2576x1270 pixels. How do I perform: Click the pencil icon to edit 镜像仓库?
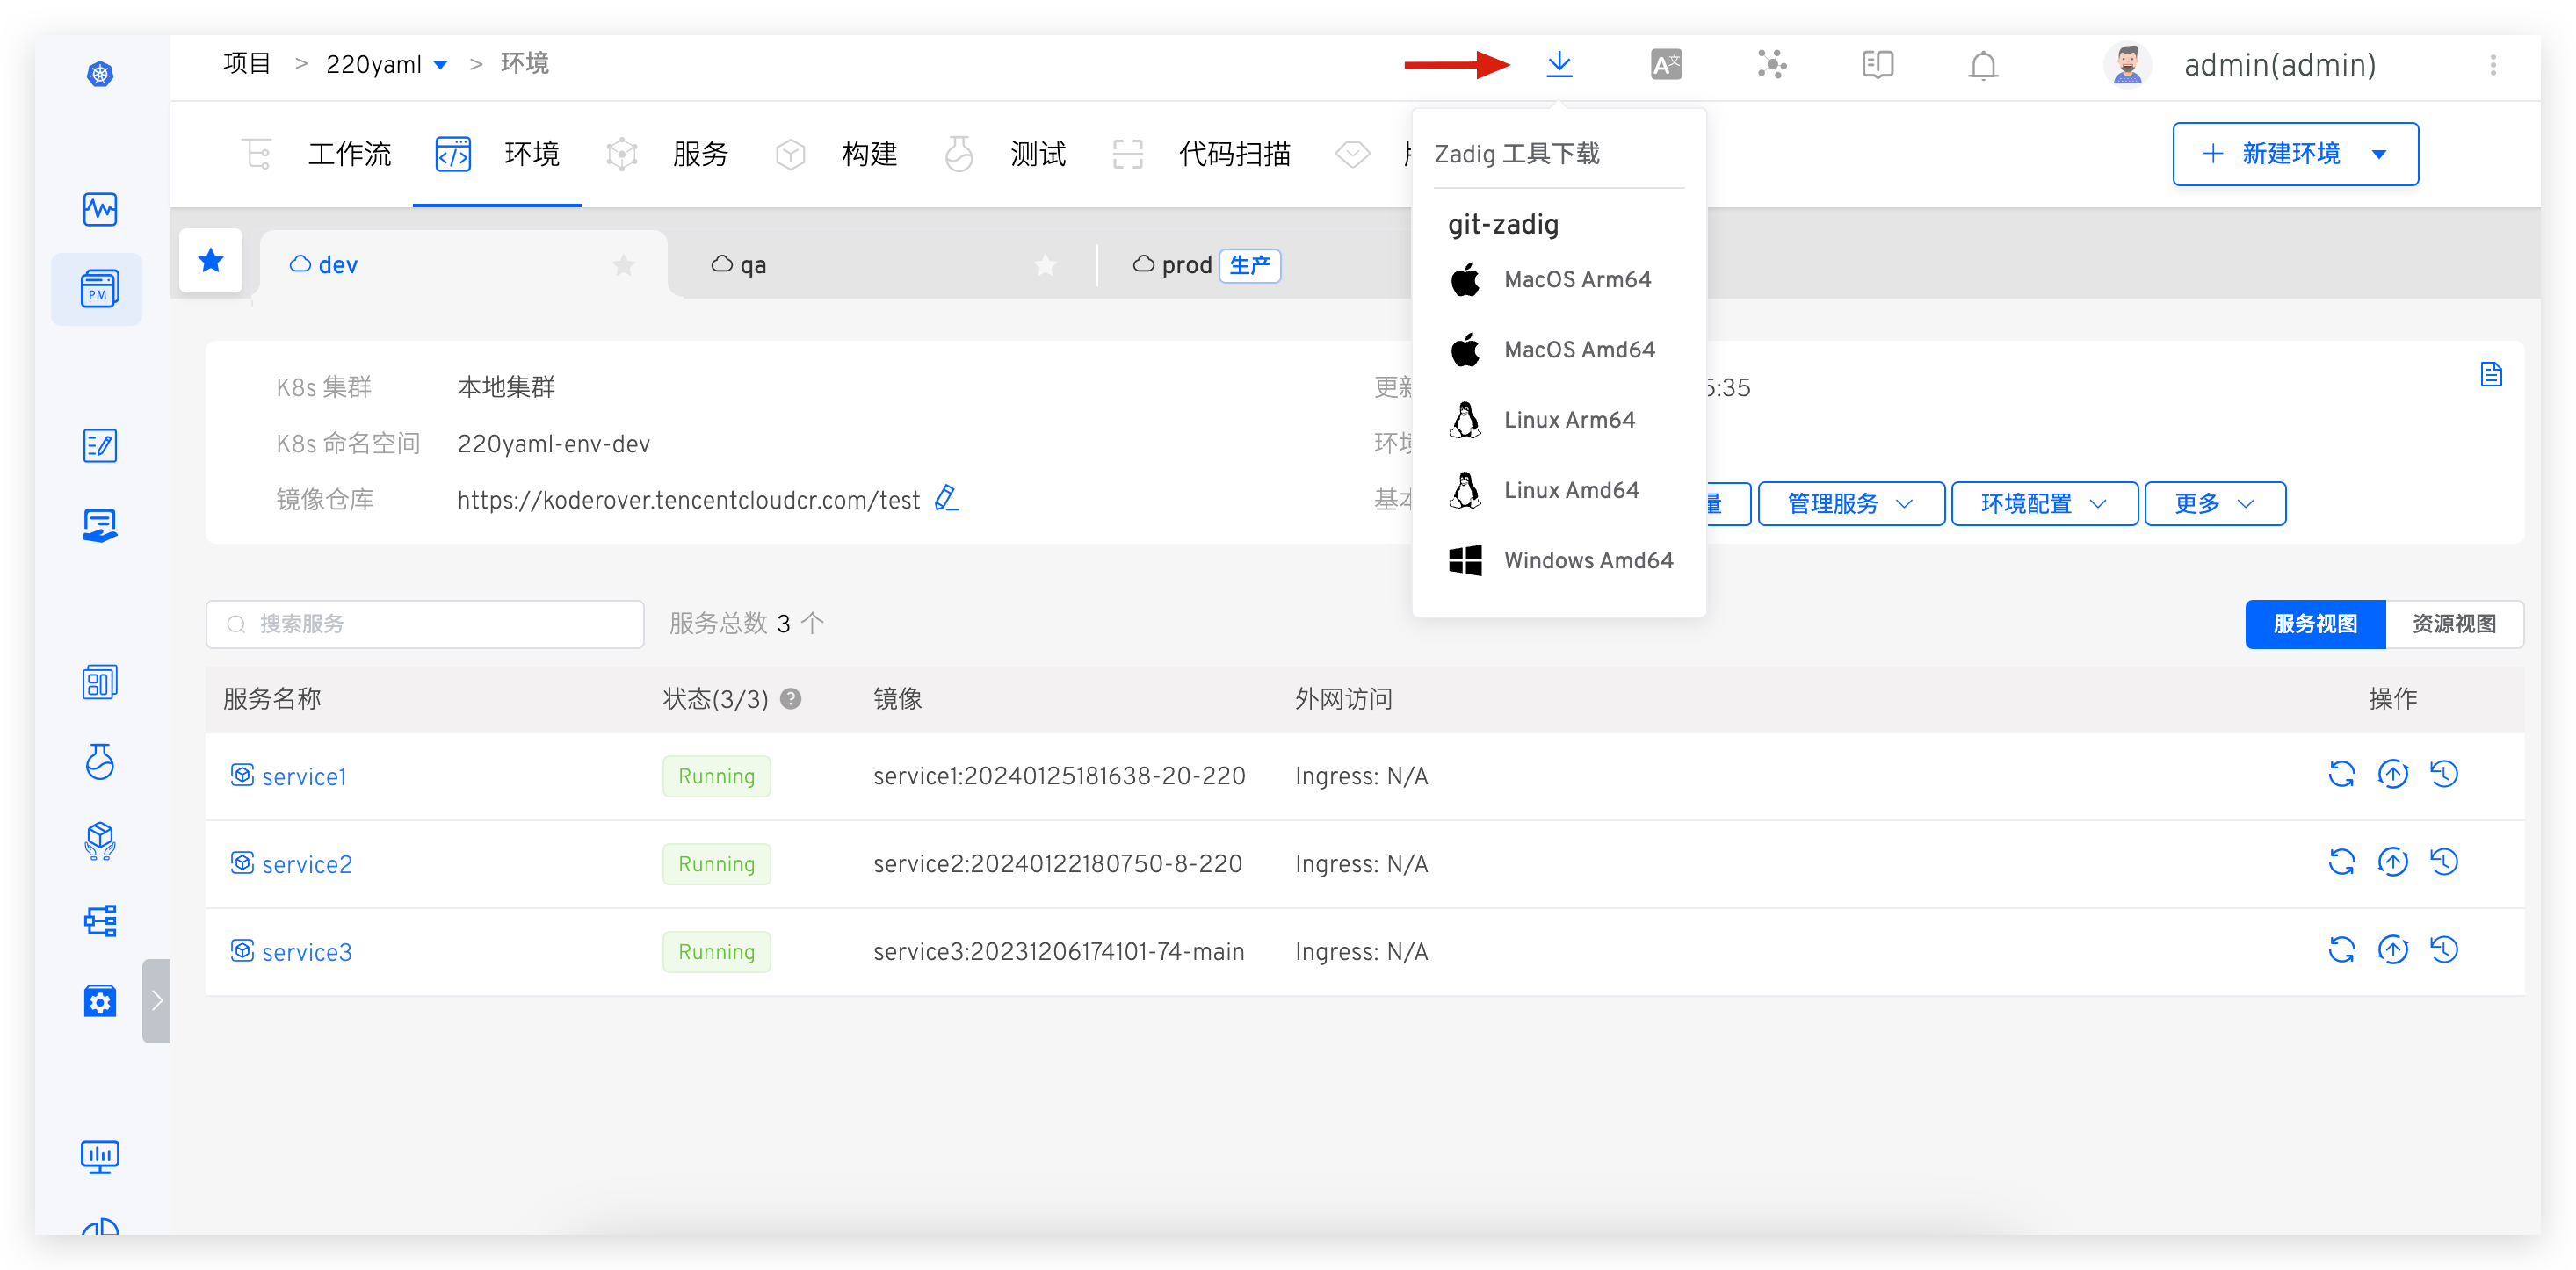coord(946,497)
